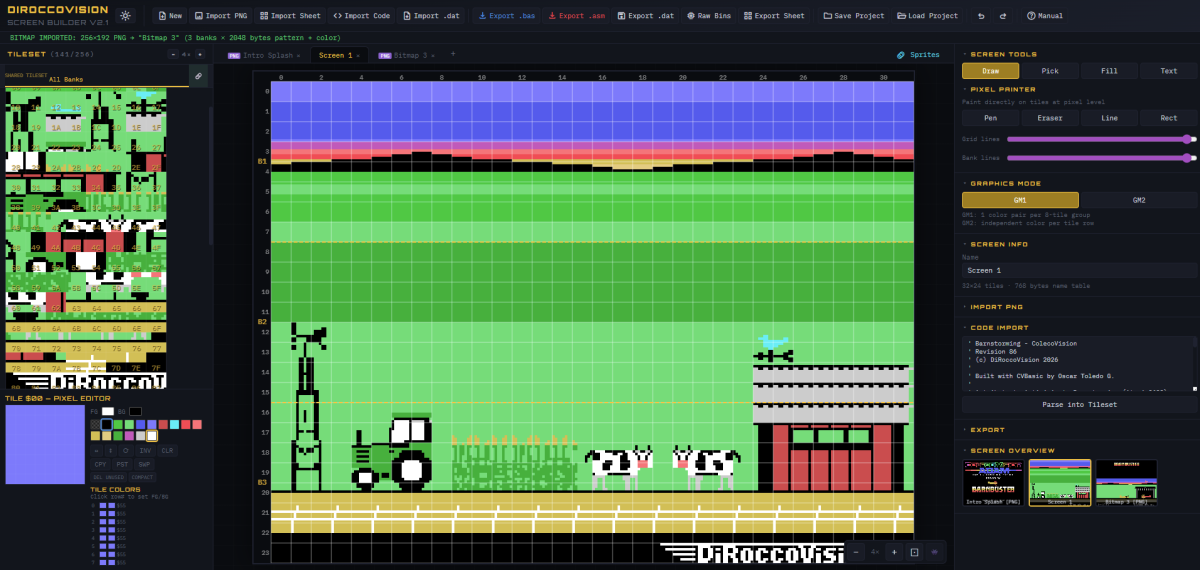Click the undo arrow icon

(x=980, y=16)
